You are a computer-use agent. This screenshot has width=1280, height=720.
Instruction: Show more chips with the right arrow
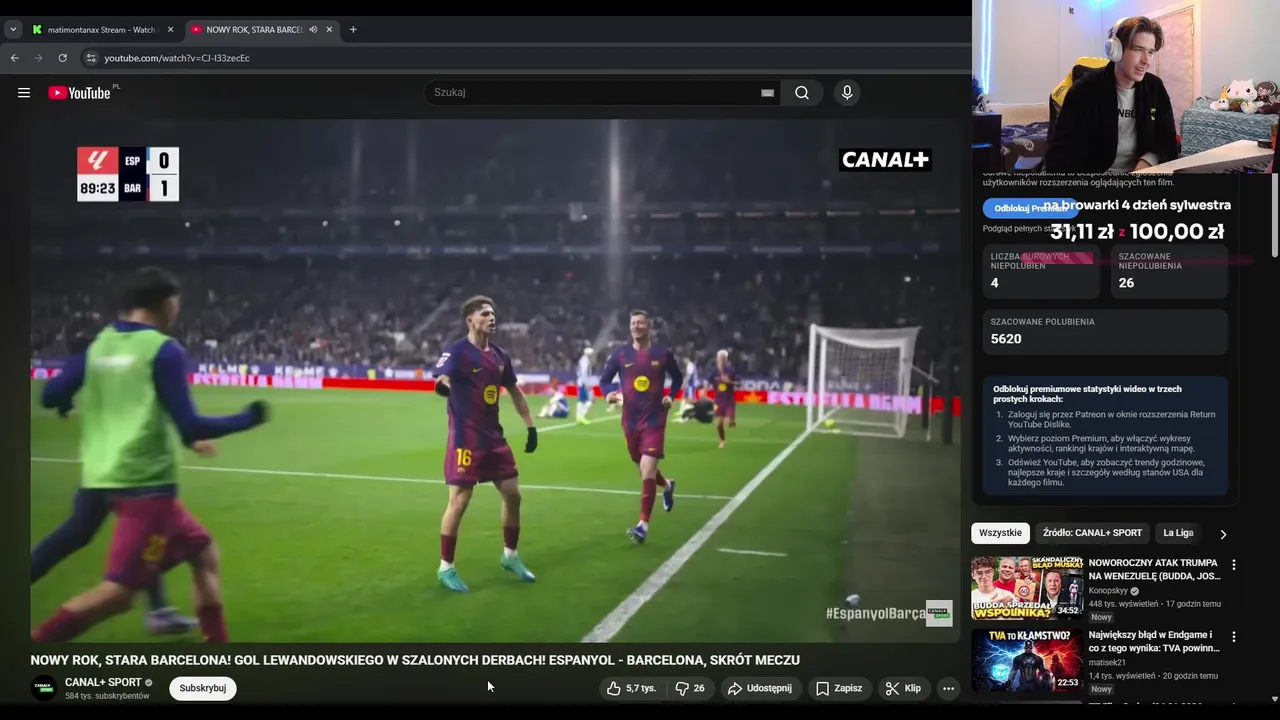click(1223, 534)
